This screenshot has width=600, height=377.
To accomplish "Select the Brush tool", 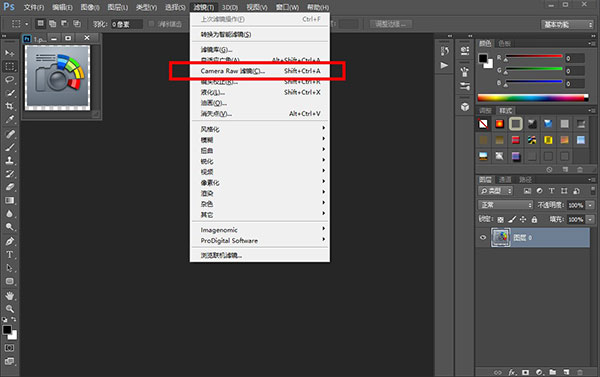I will [10, 147].
